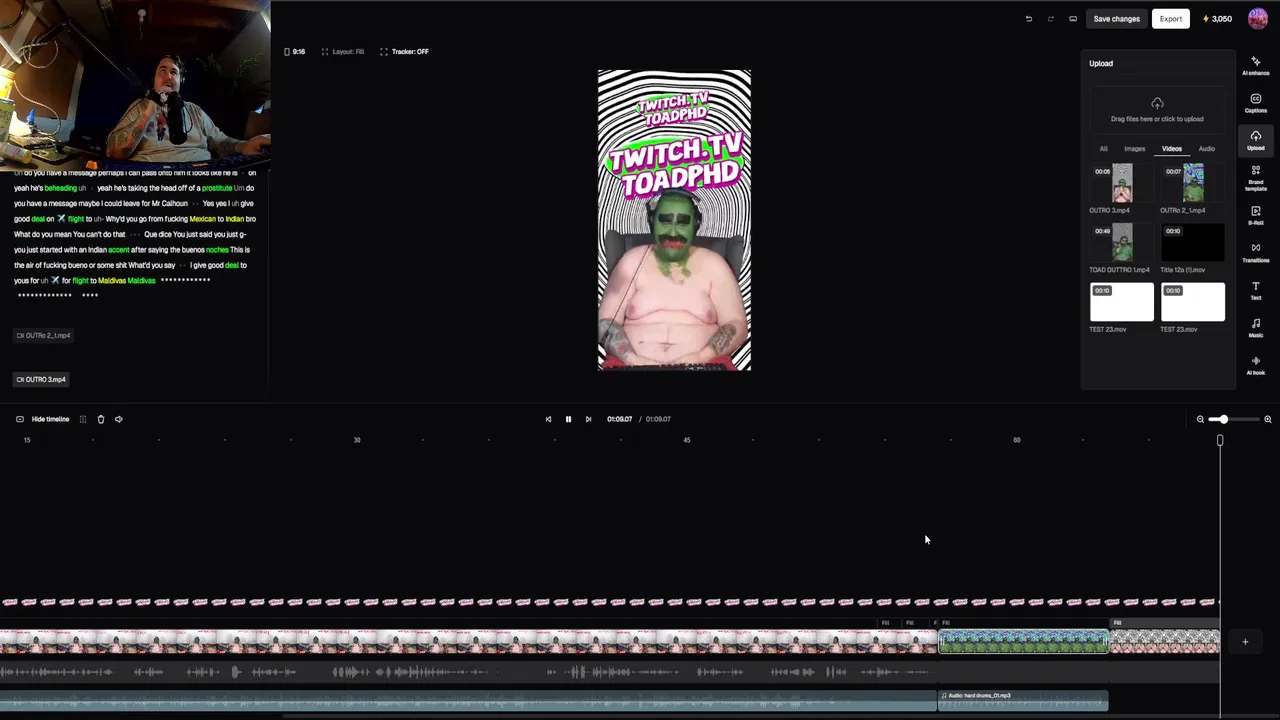
Task: Open the Brand template panel
Action: (x=1255, y=178)
